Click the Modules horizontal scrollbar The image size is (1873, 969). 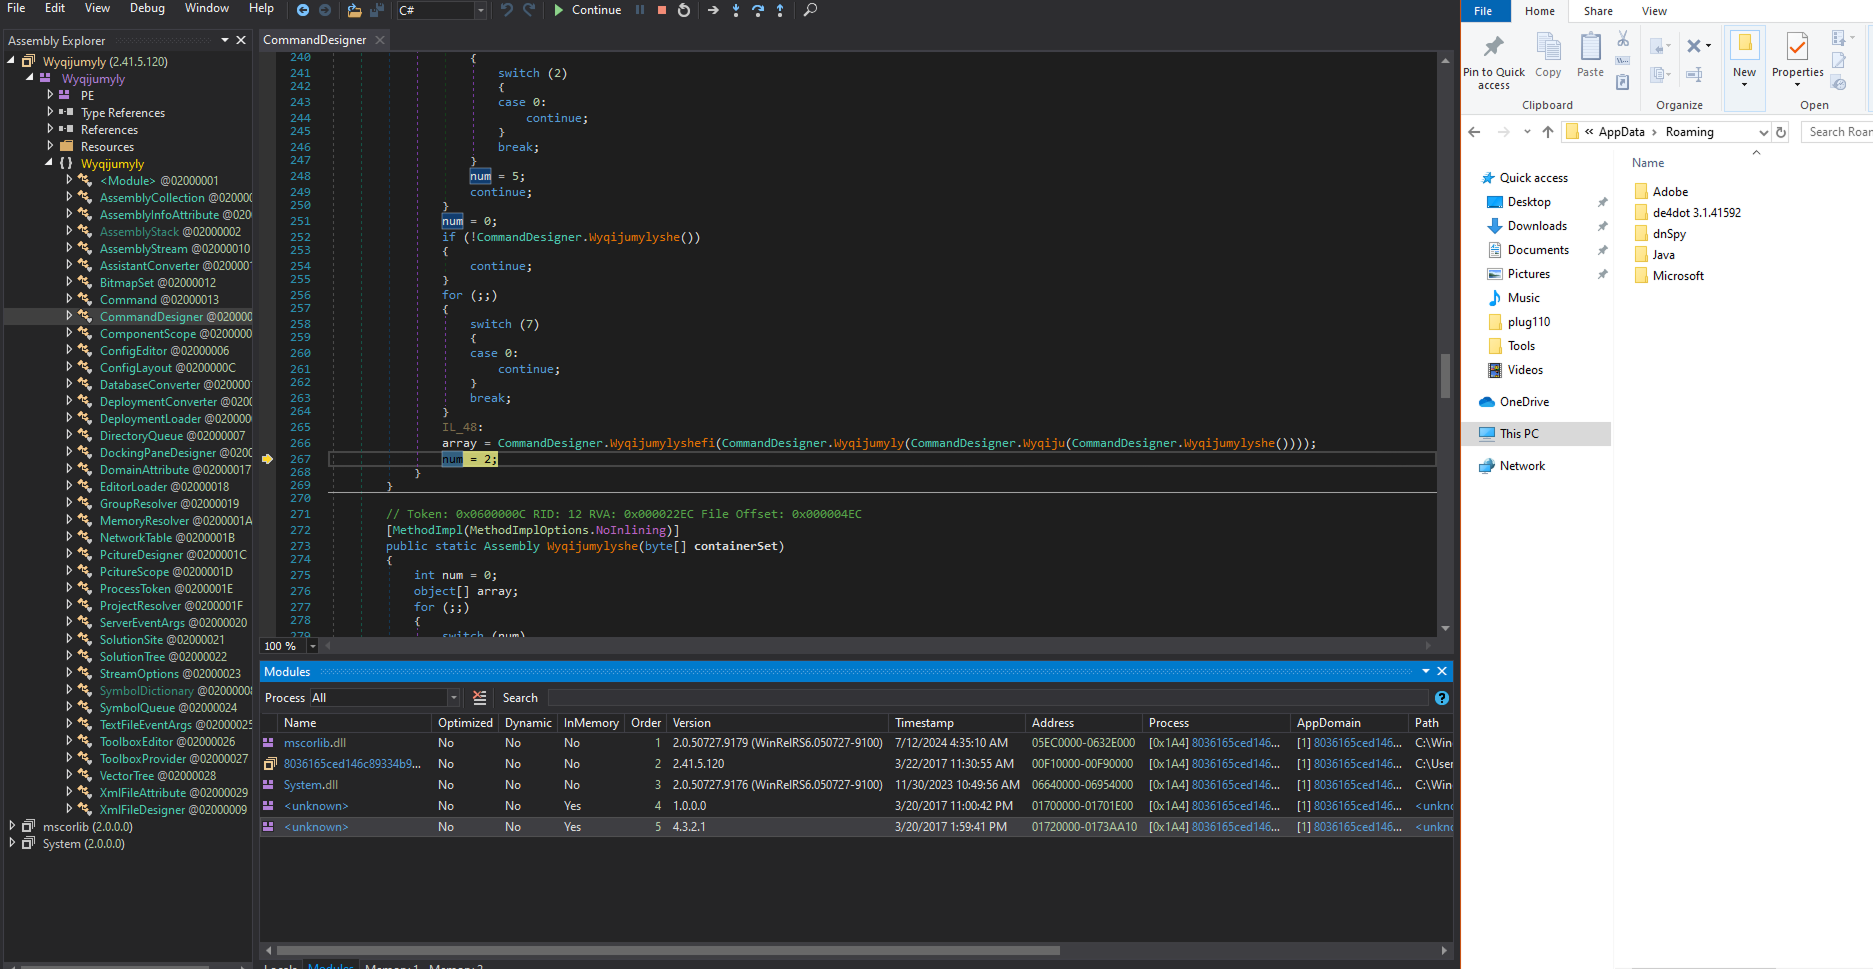tap(667, 950)
